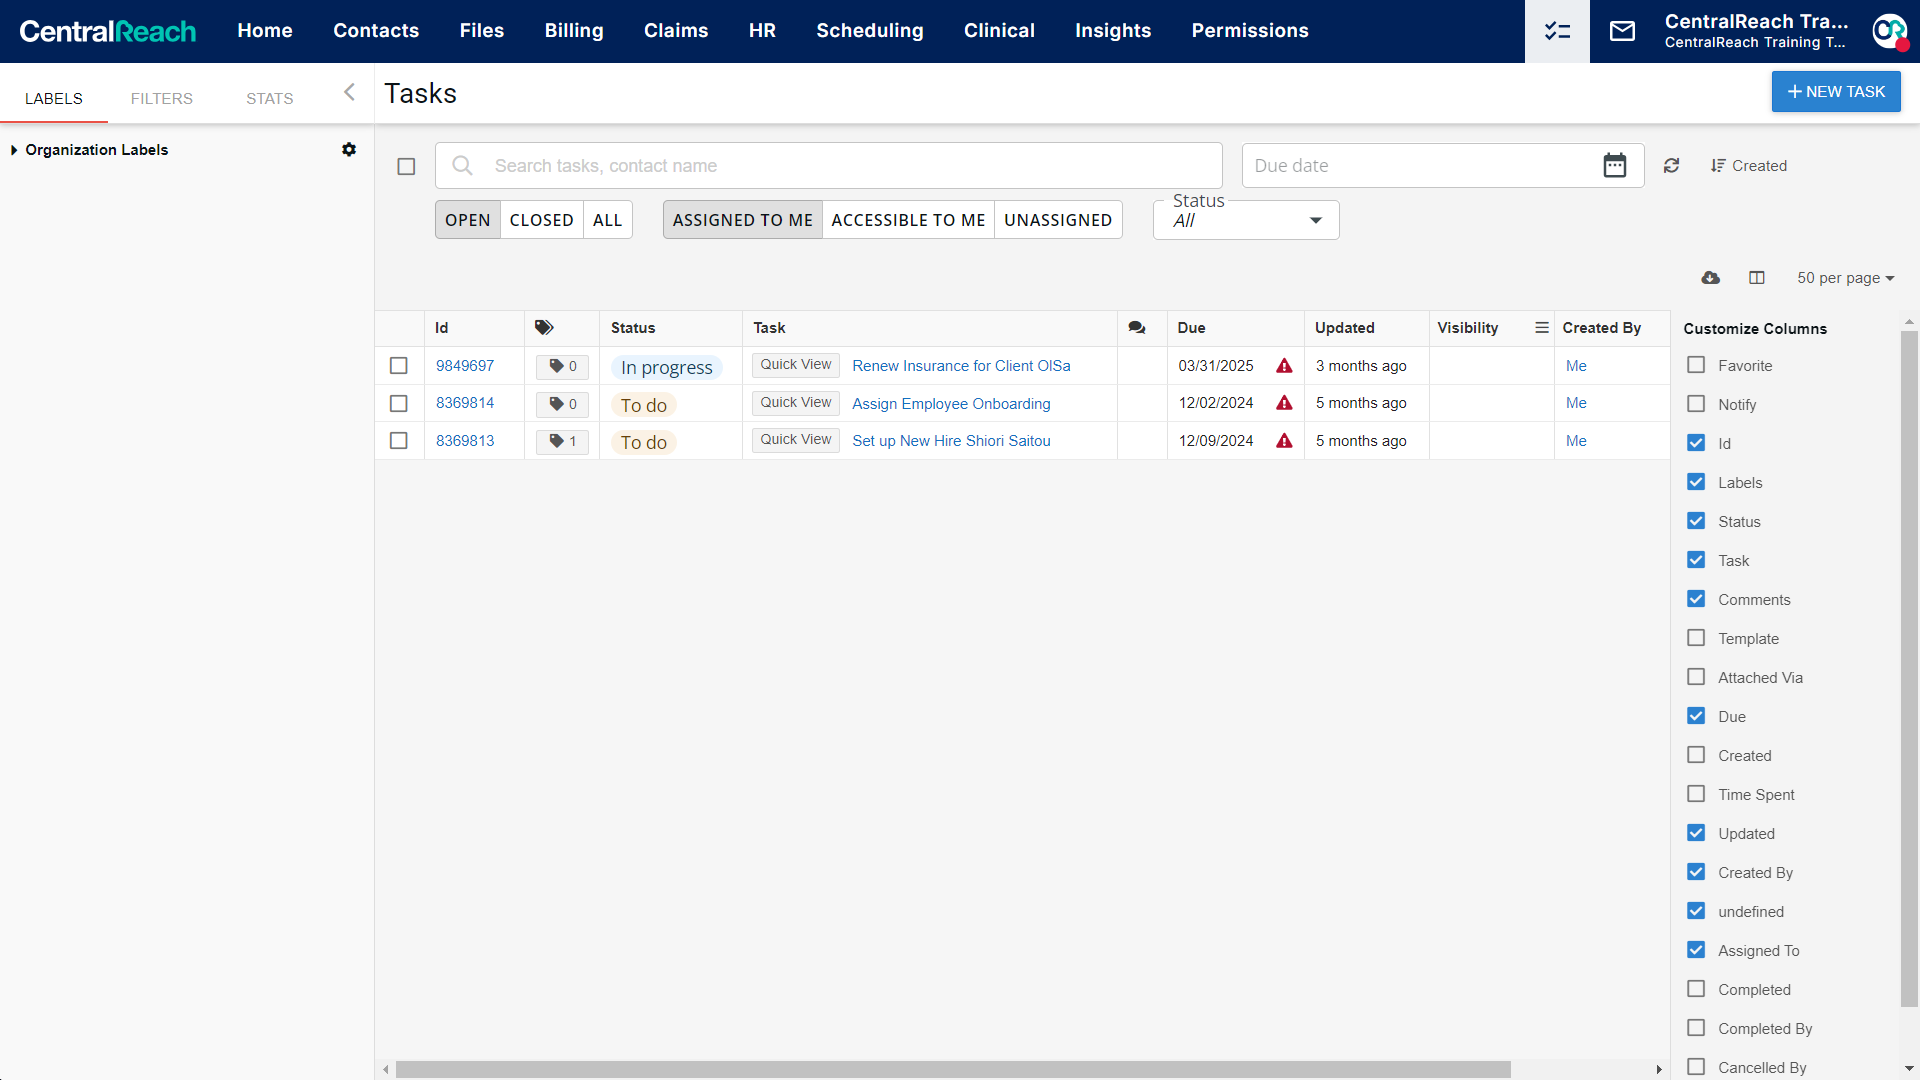Uncheck the Comments column checkbox

pyautogui.click(x=1696, y=599)
